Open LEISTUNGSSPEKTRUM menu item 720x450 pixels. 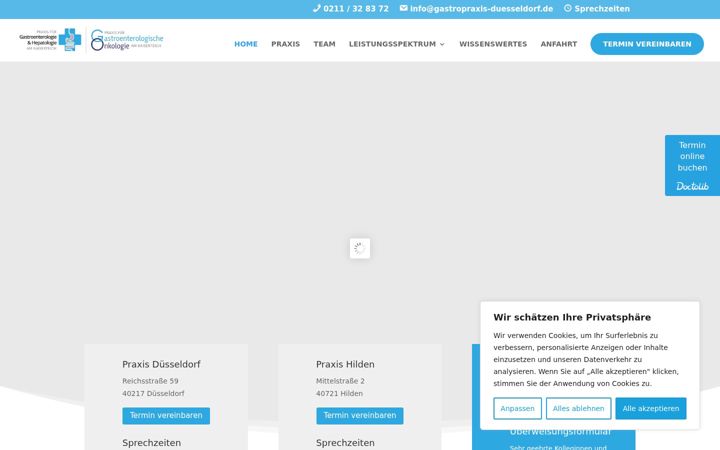coord(392,44)
